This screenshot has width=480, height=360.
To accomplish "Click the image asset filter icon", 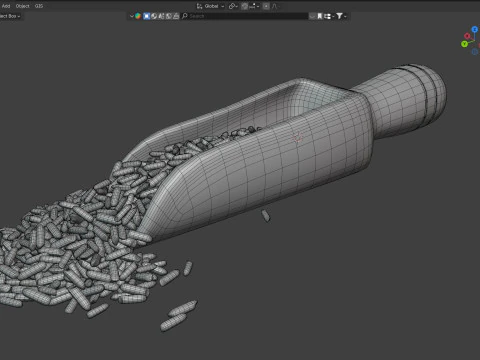I will coord(169,16).
